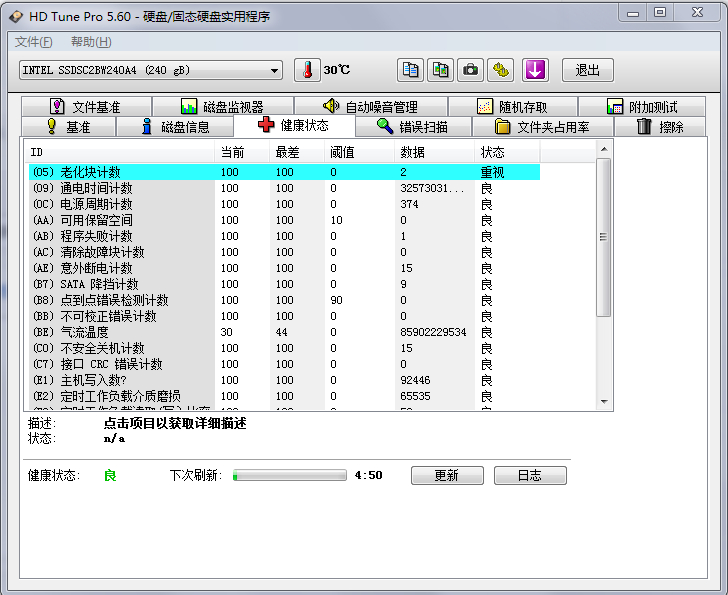Switch to the 错误扫描 tab
This screenshot has width=728, height=595.
pos(413,127)
